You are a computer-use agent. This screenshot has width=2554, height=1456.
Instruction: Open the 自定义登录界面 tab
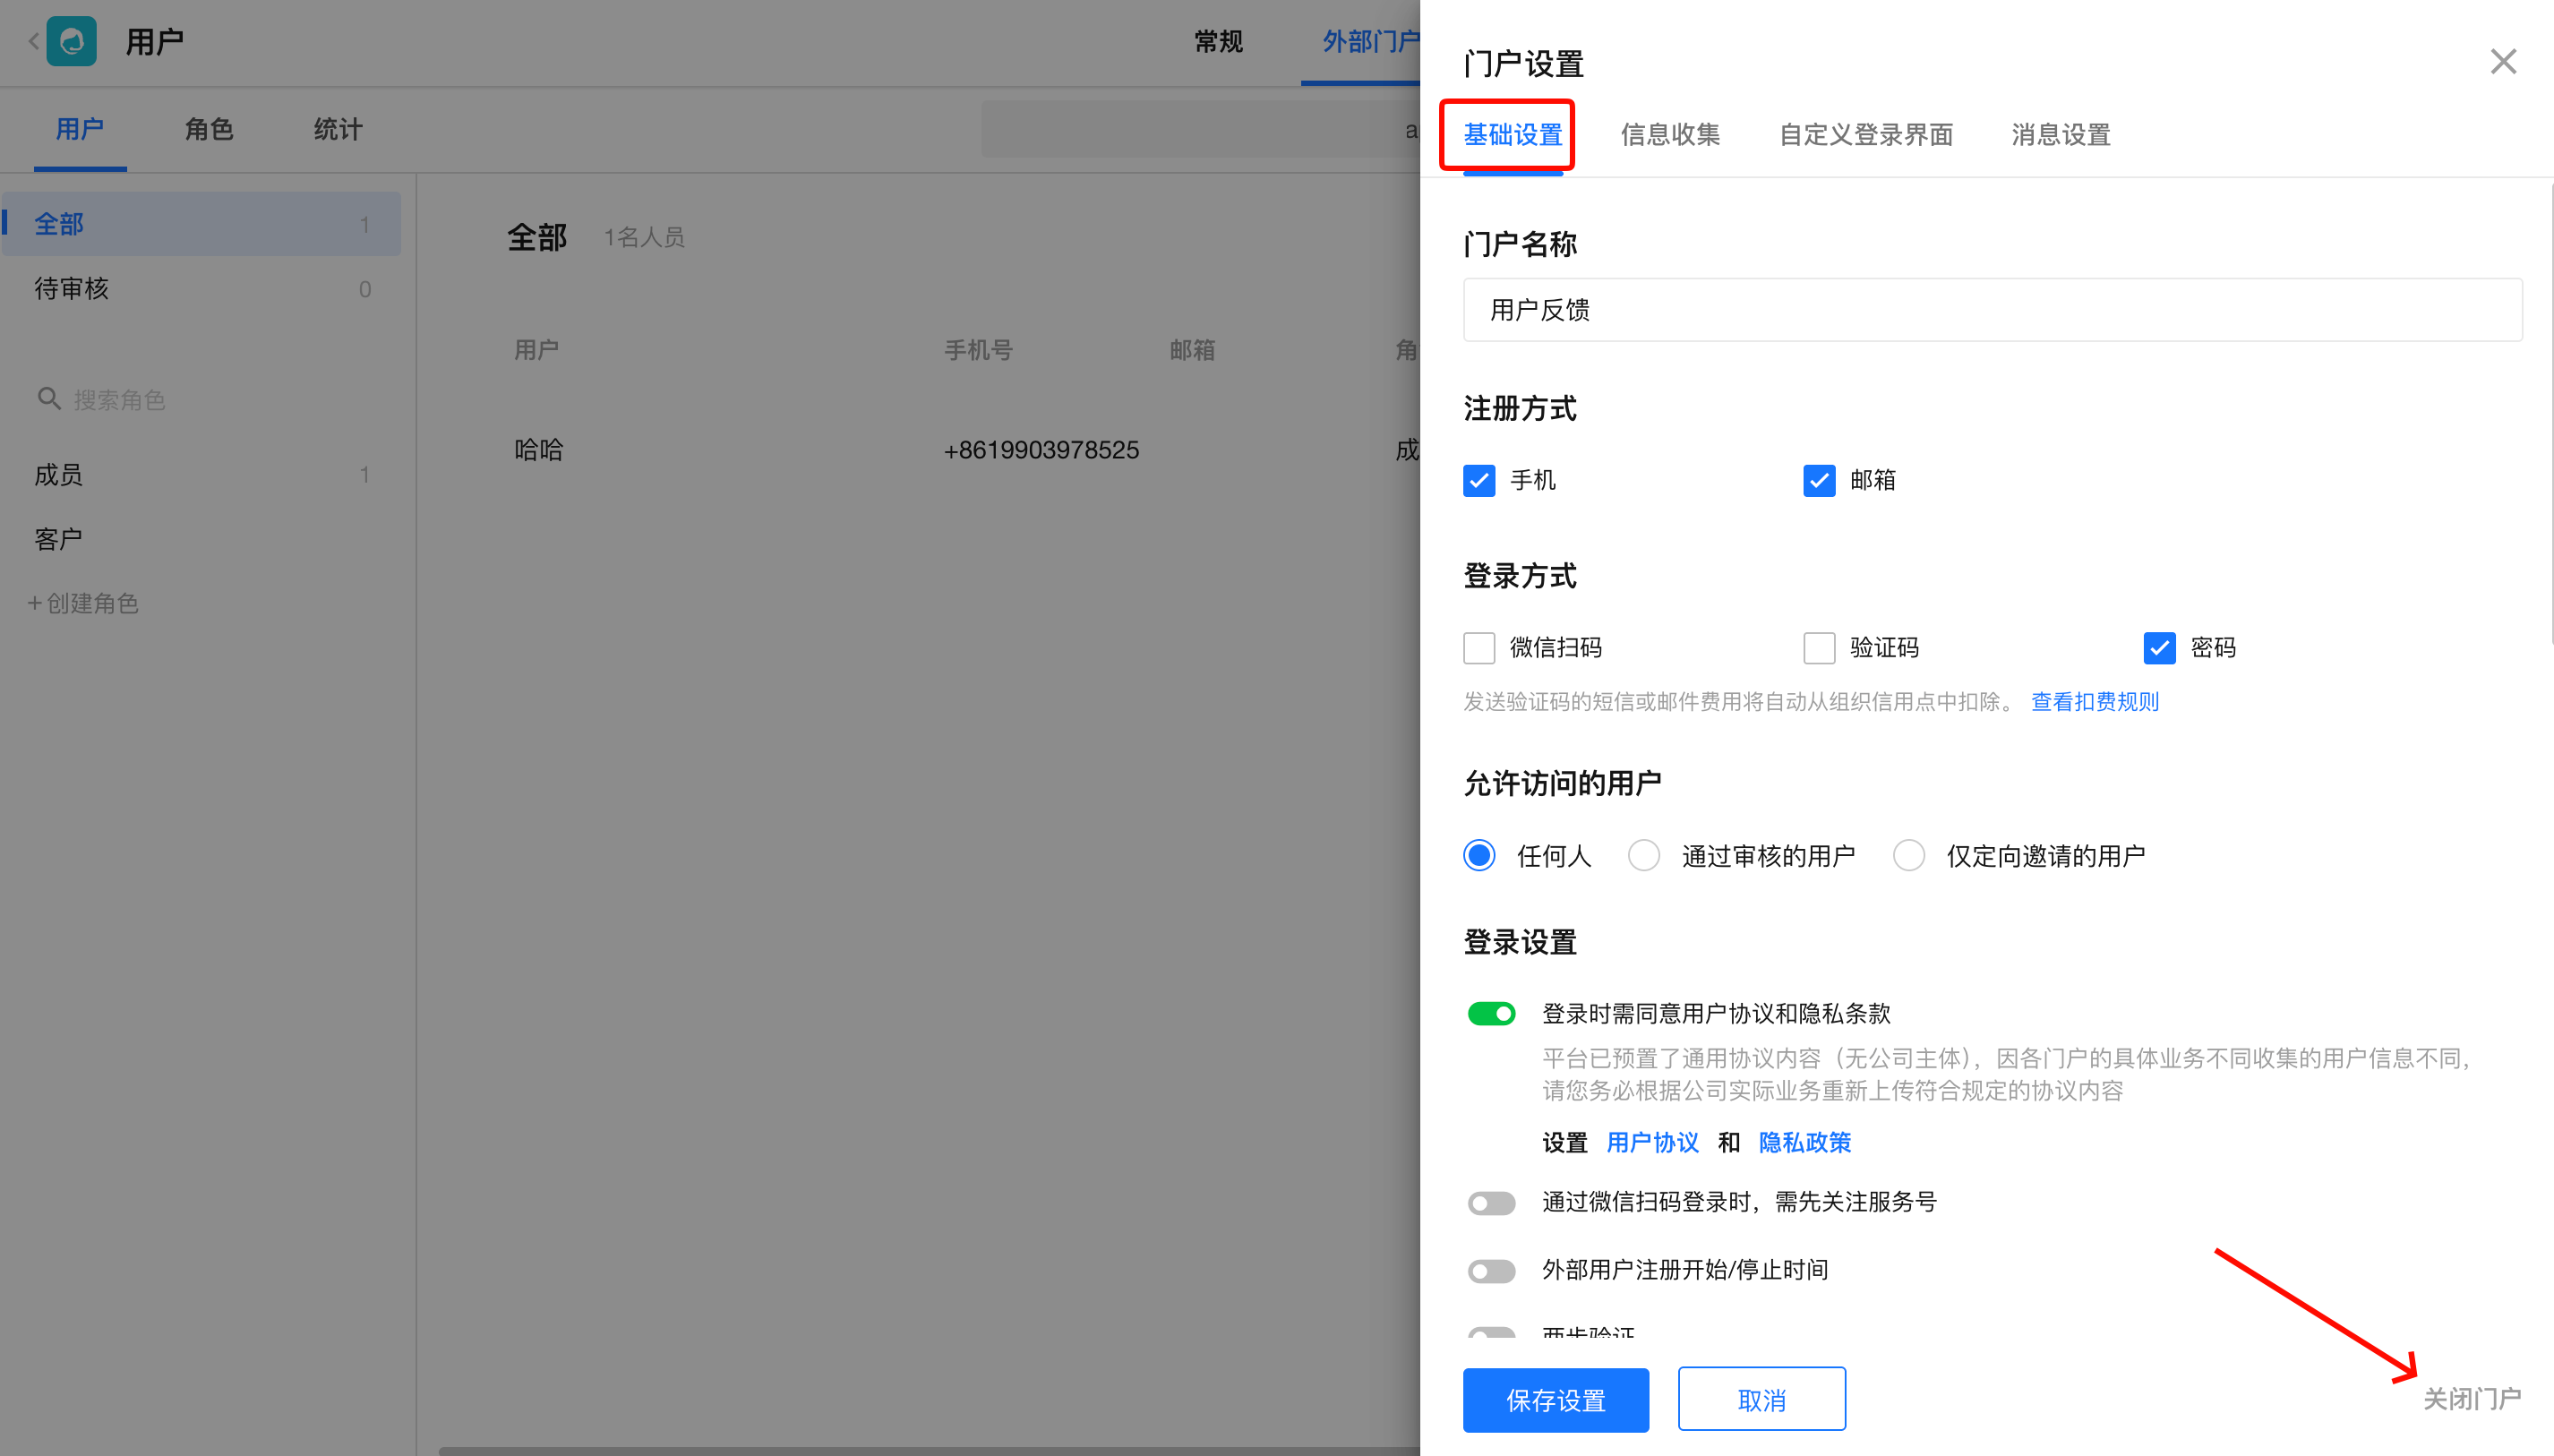tap(1866, 135)
